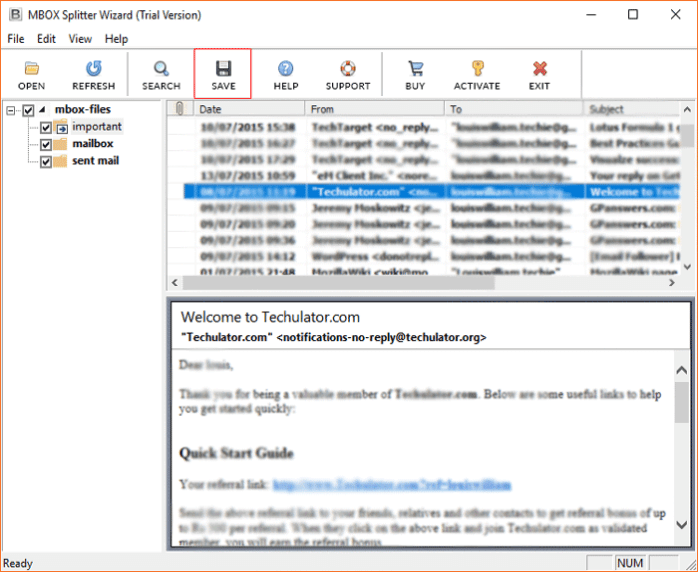Open the Help menu
Image resolution: width=698 pixels, height=572 pixels.
click(116, 39)
